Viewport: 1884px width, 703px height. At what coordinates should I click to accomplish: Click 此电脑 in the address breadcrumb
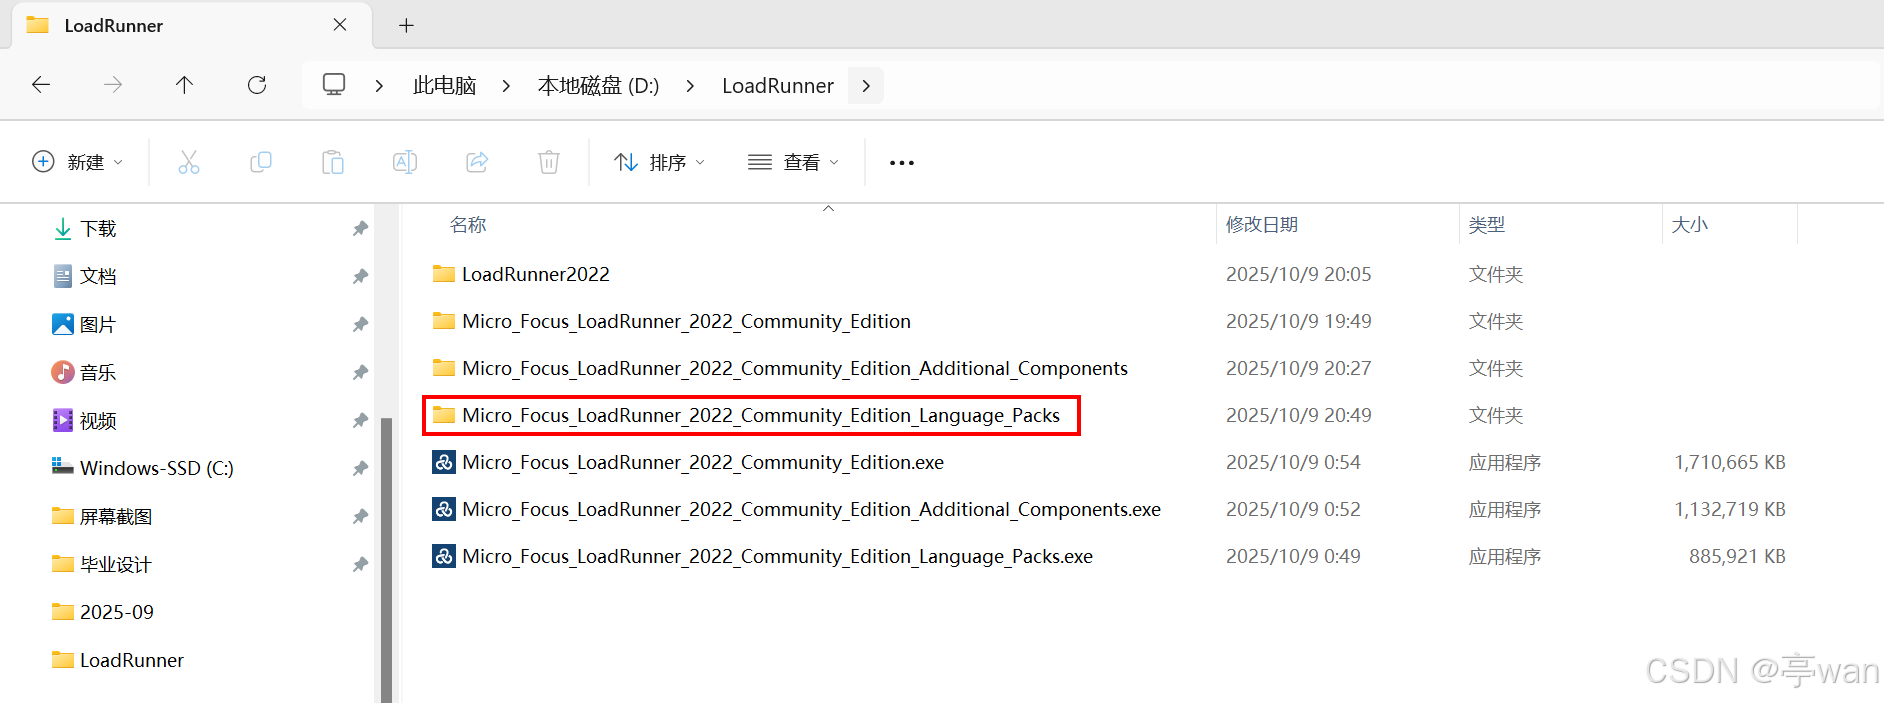(x=445, y=86)
